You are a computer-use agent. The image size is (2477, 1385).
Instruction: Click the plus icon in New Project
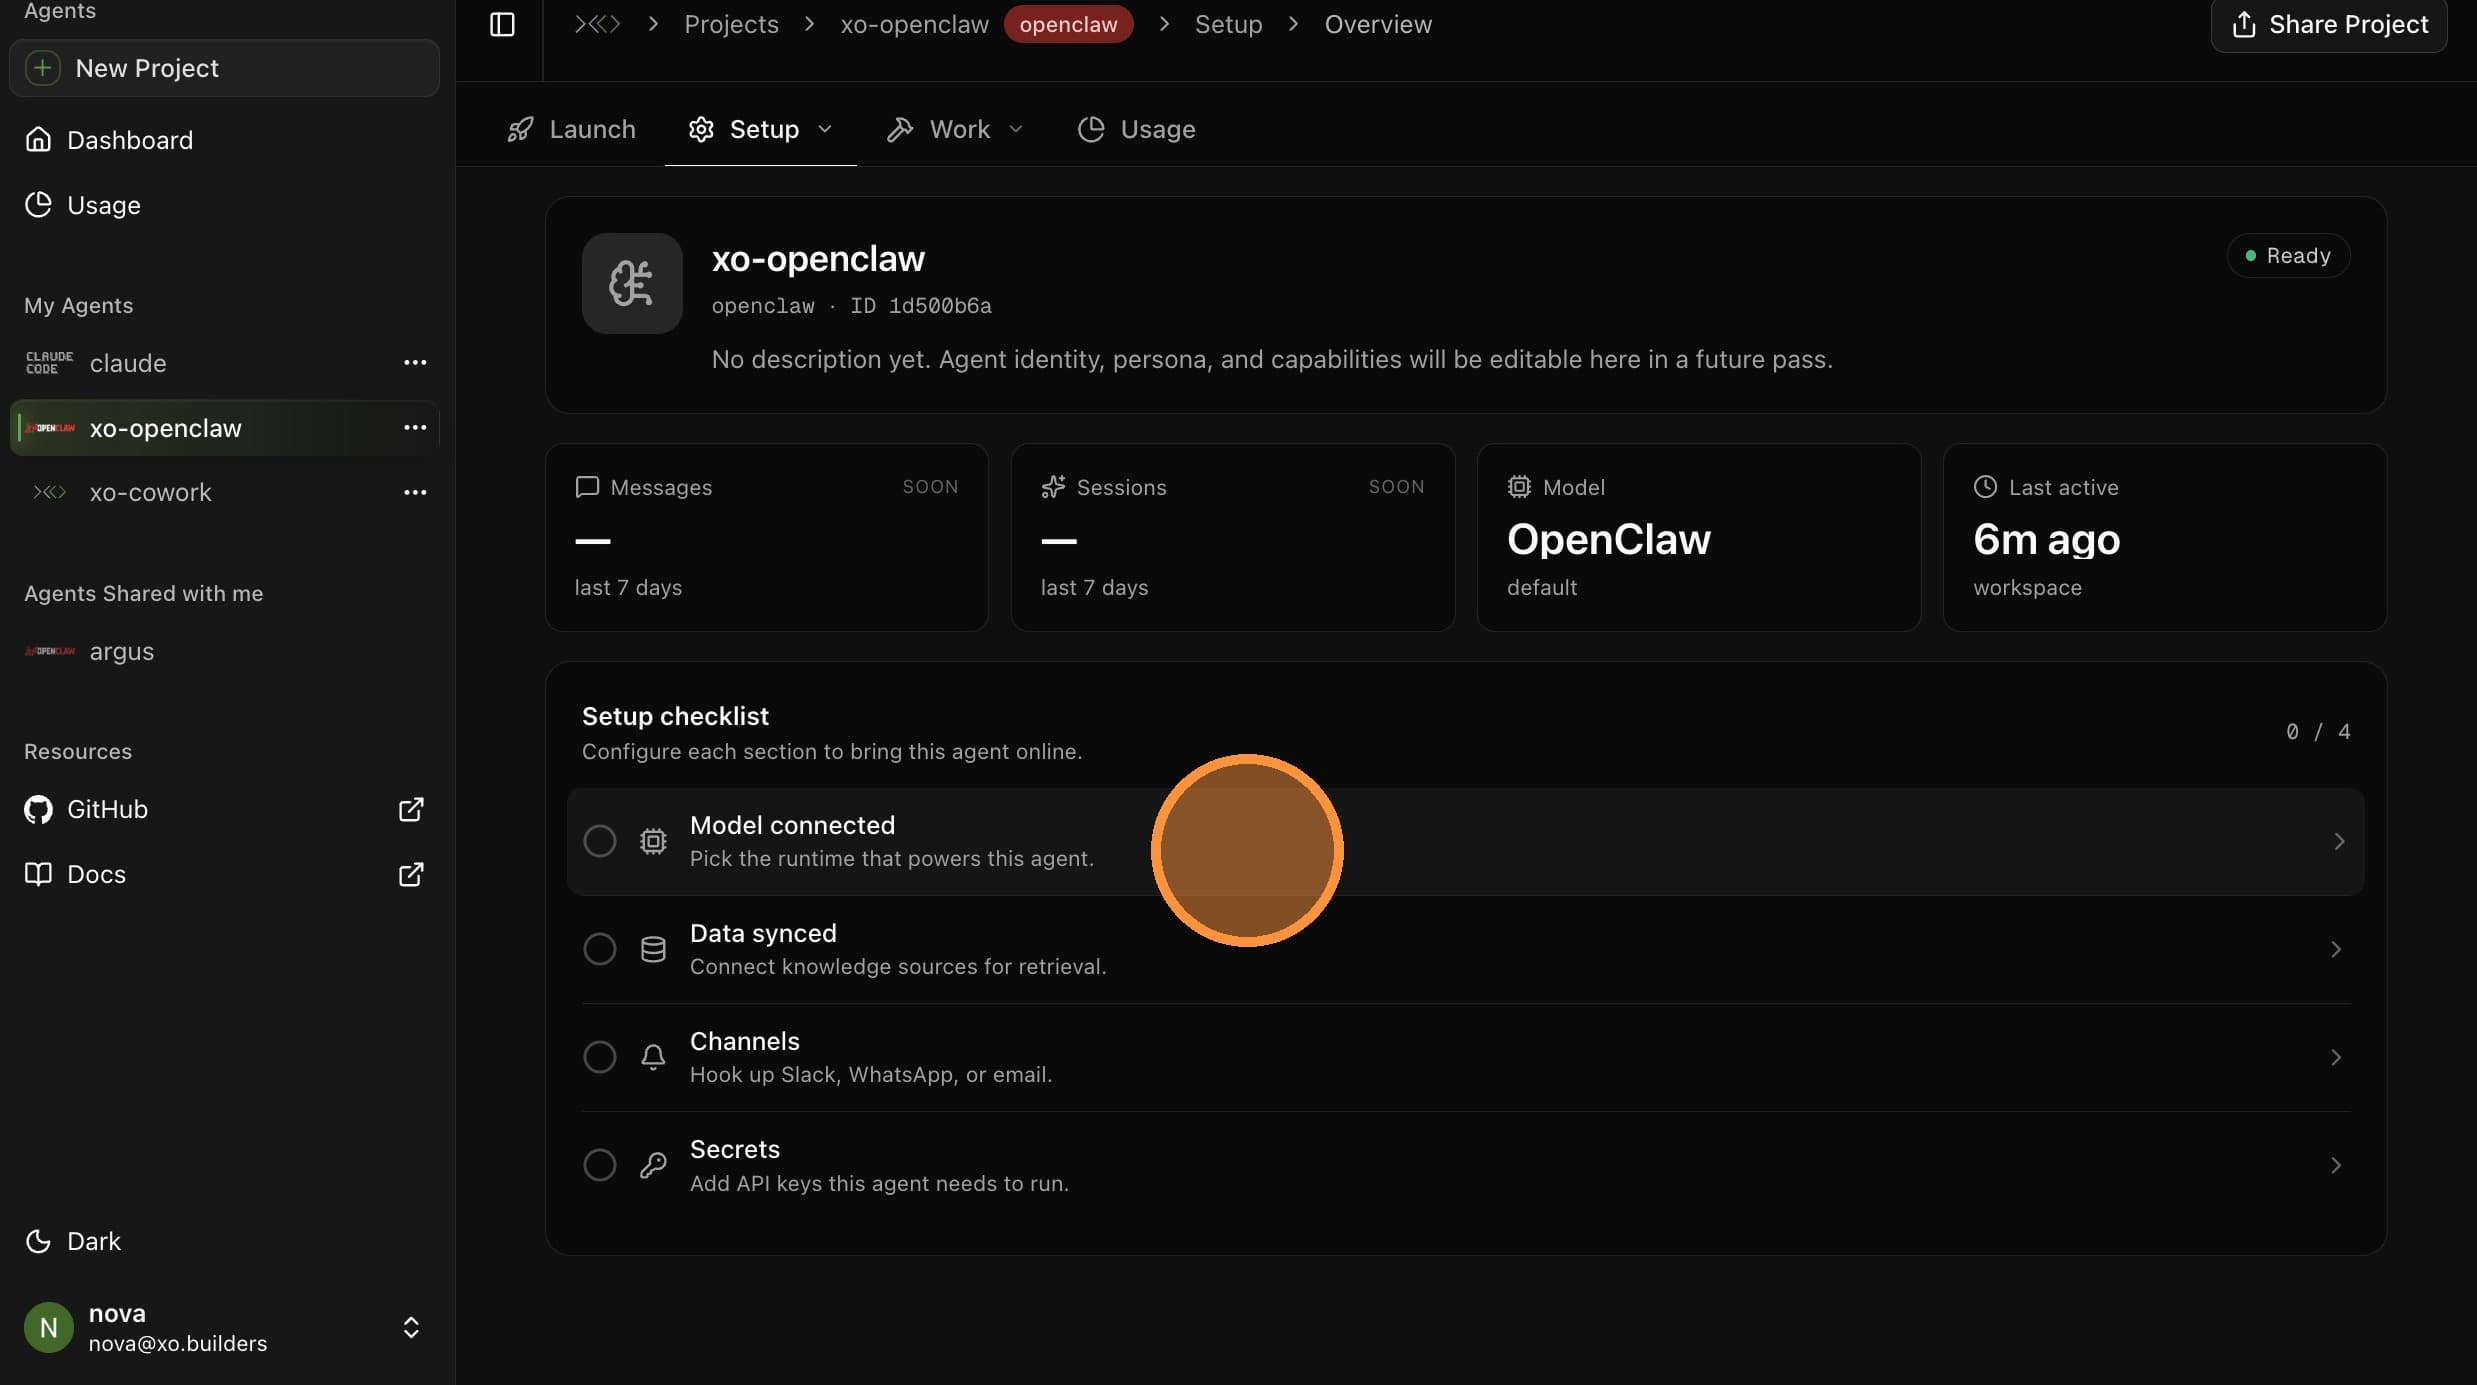click(42, 68)
